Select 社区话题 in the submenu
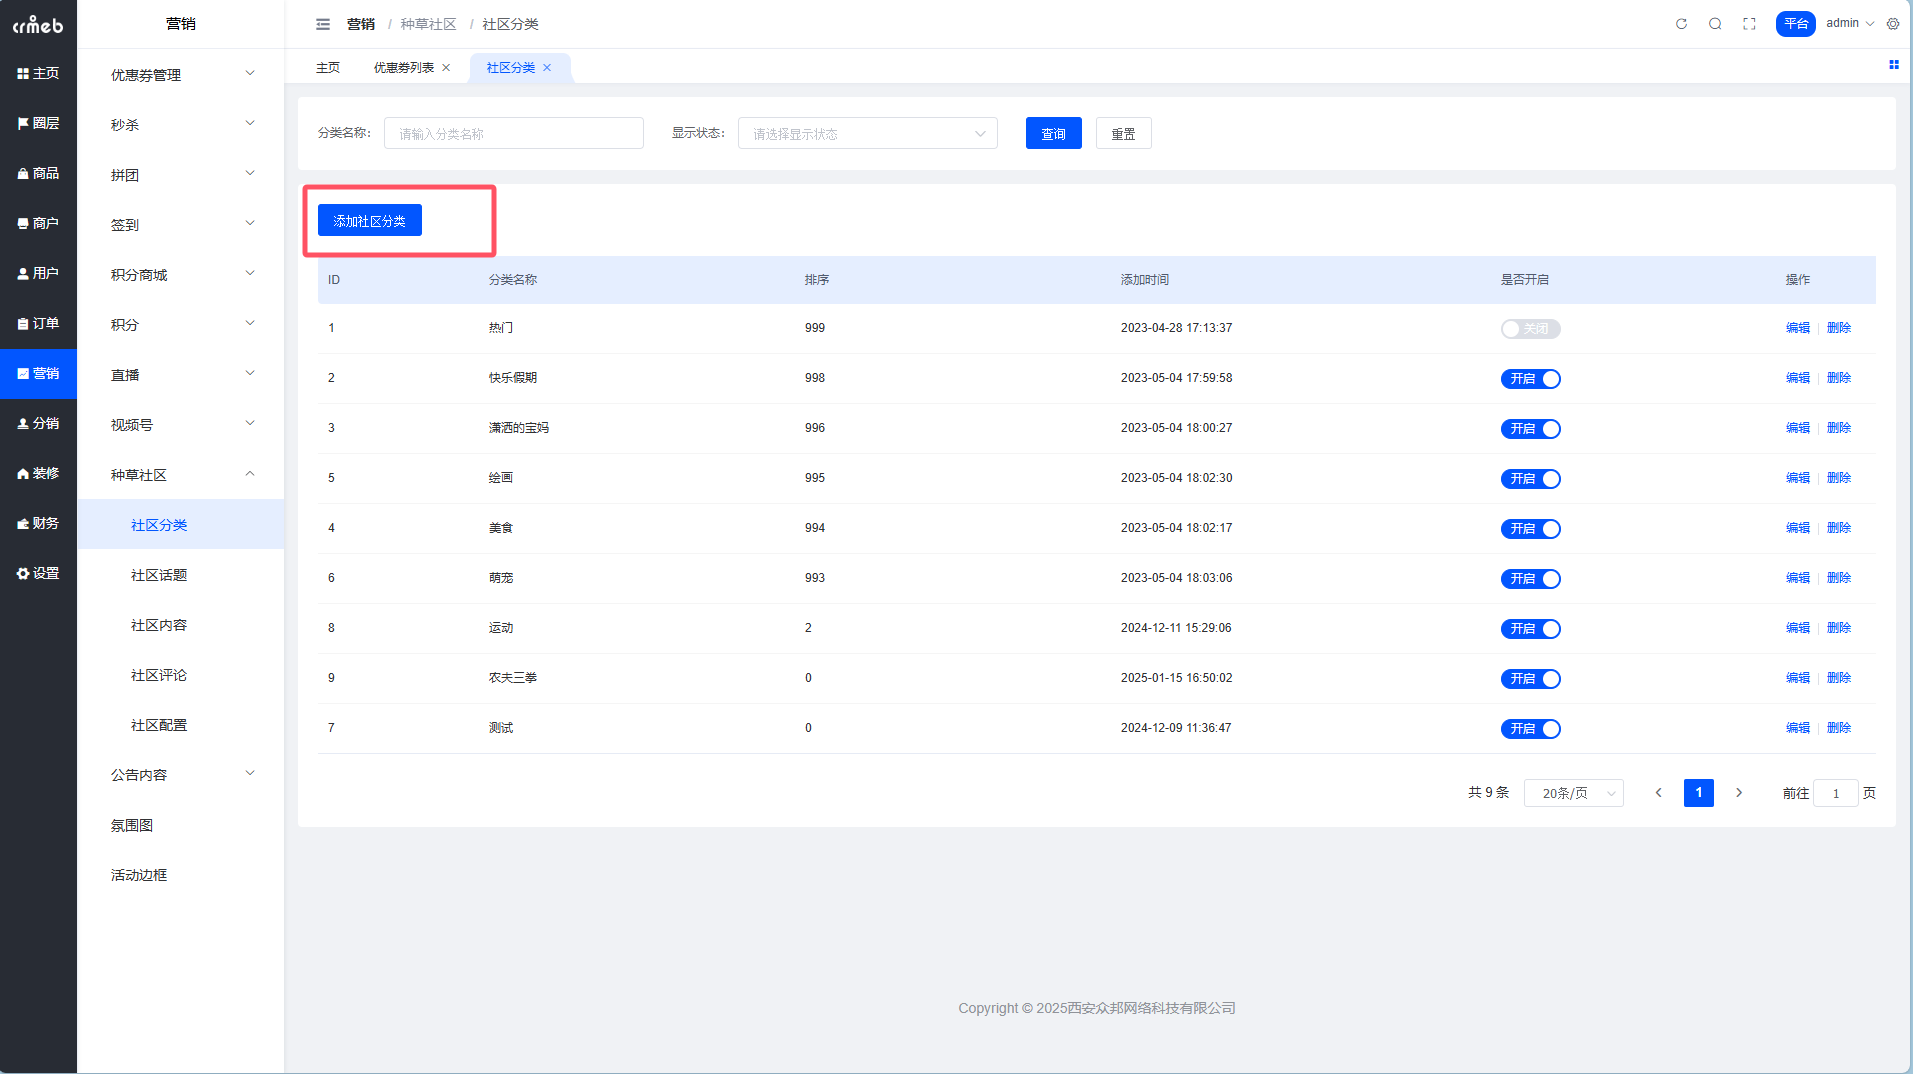The height and width of the screenshot is (1074, 1913). click(159, 575)
